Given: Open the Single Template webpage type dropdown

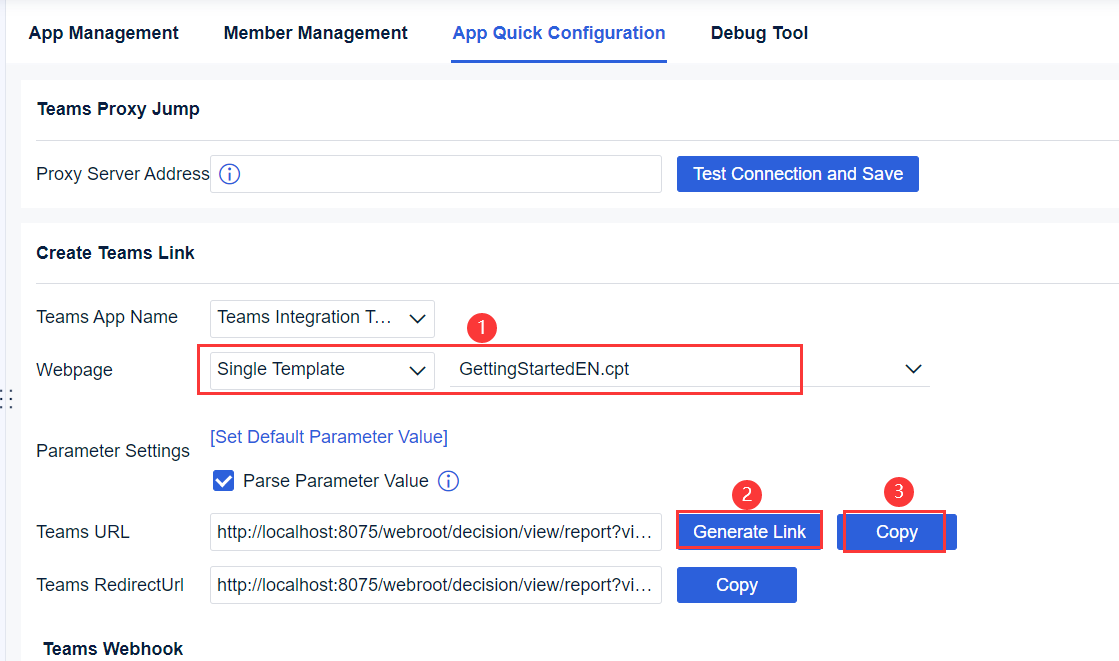Looking at the screenshot, I should [x=322, y=370].
